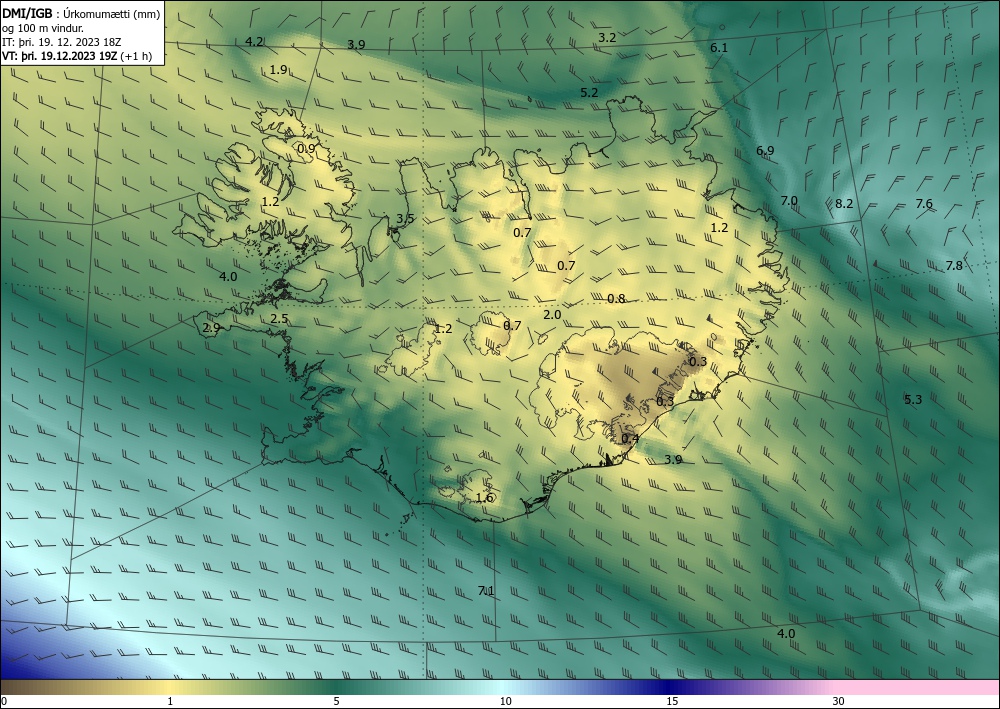Click the 2.0 value label
The height and width of the screenshot is (709, 1000).
click(x=552, y=314)
